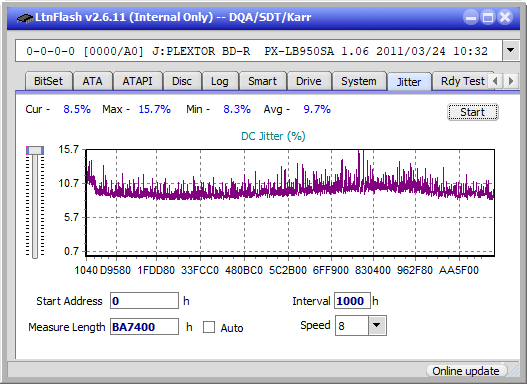Click the 10.7 y-axis label
The height and width of the screenshot is (384, 527).
69,183
